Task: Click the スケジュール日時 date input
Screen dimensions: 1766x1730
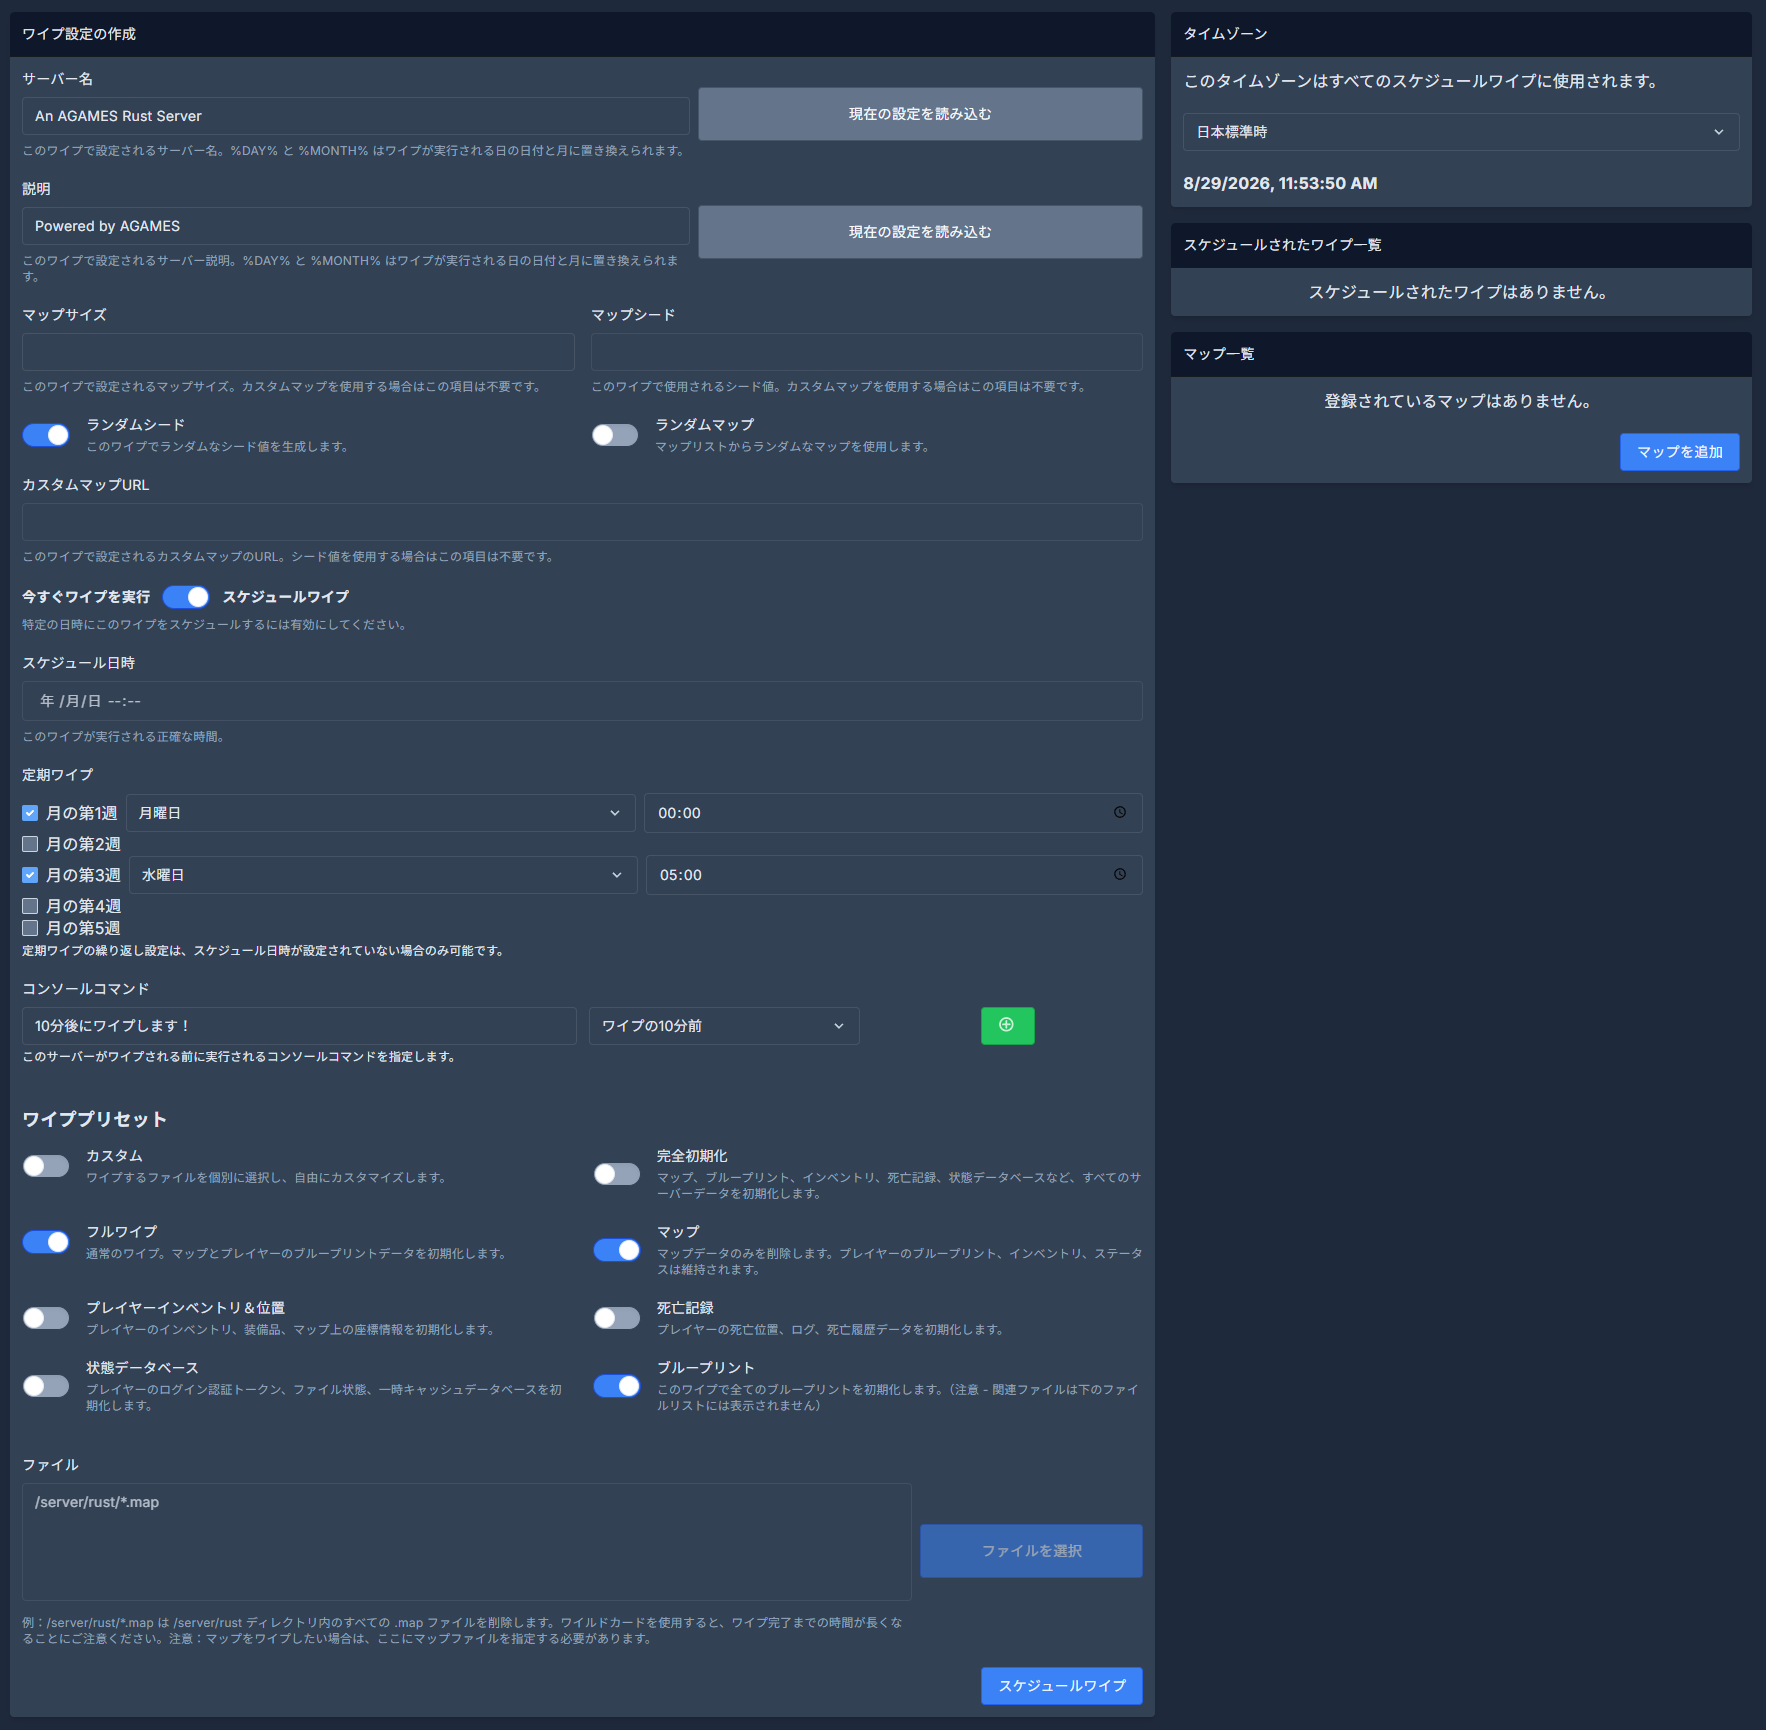Action: tap(582, 701)
